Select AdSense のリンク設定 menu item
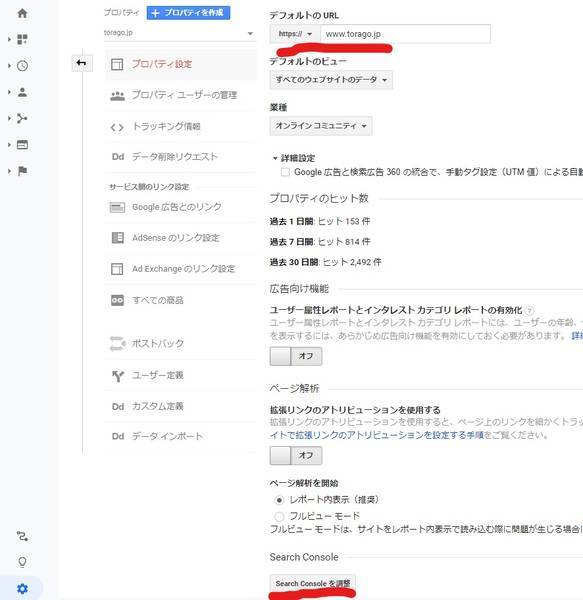Viewport: 583px width, 600px height. (x=180, y=238)
